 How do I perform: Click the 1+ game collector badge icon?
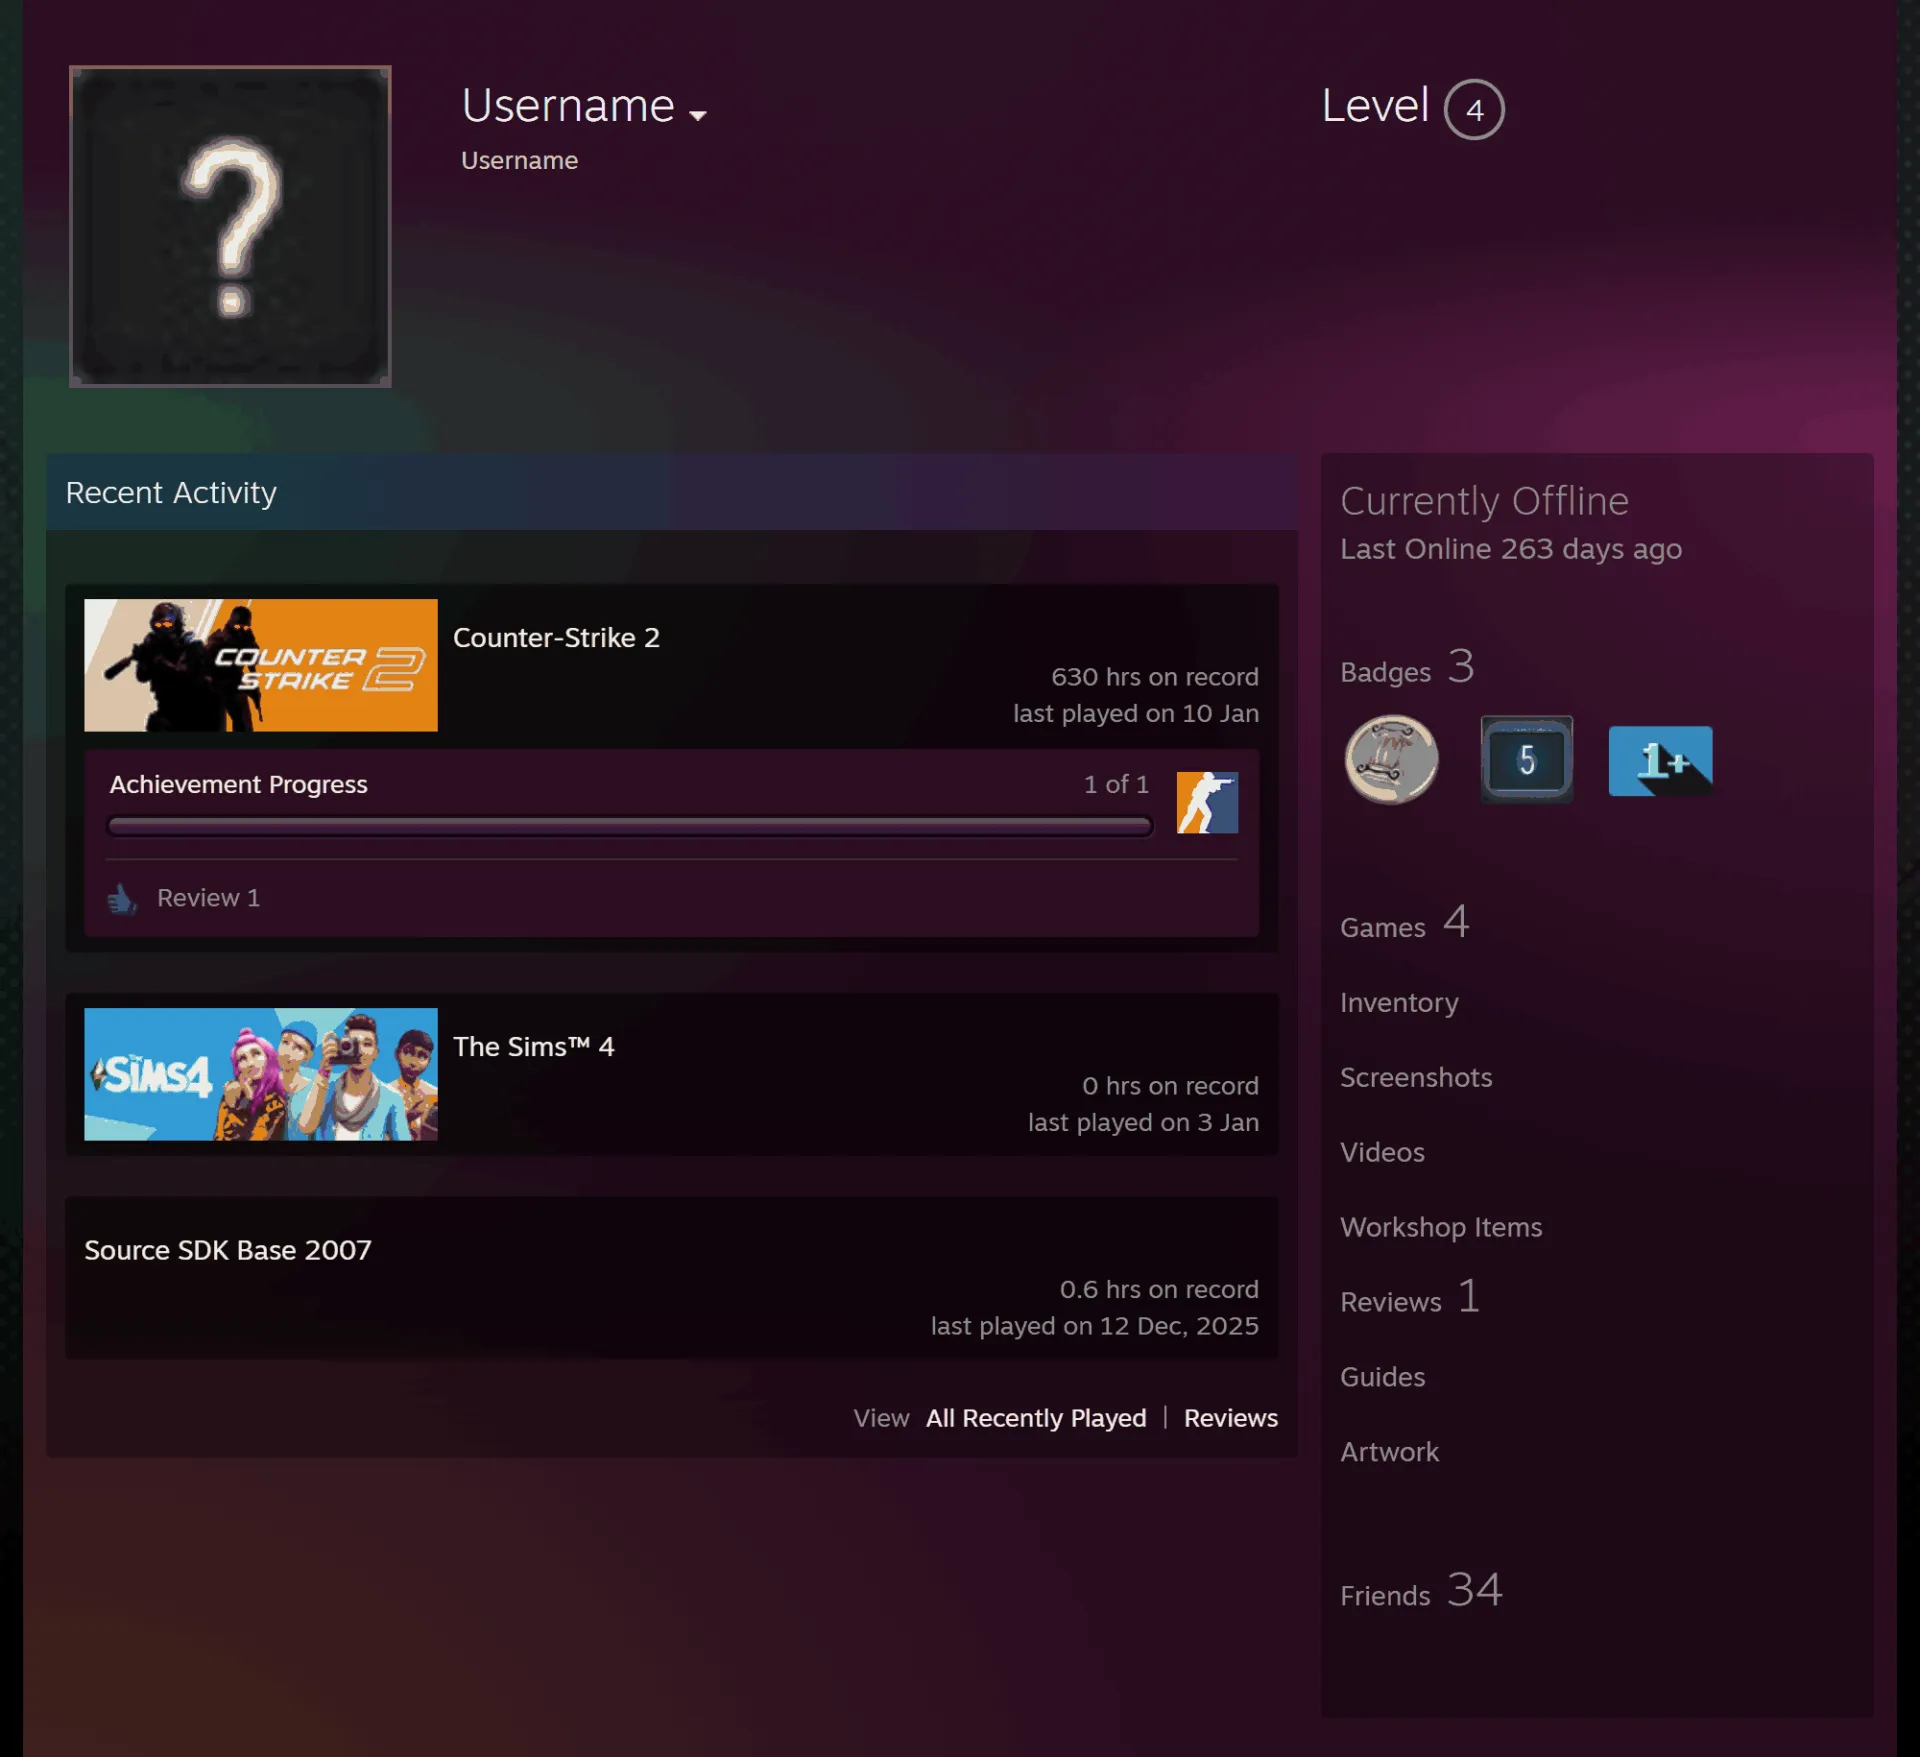click(1660, 761)
